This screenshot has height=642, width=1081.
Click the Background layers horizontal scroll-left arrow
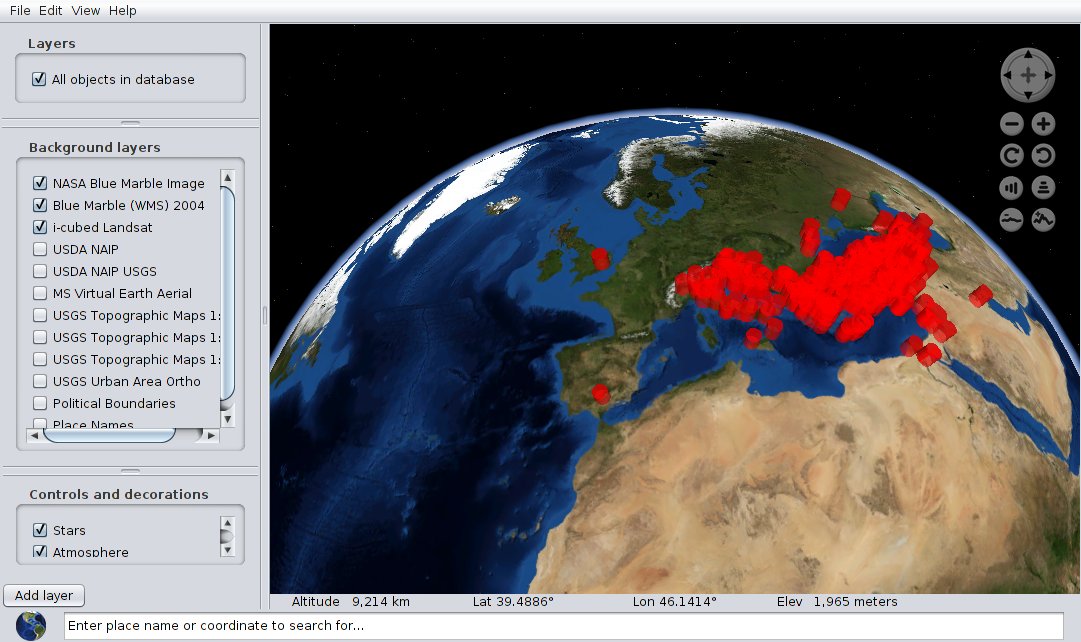point(34,436)
